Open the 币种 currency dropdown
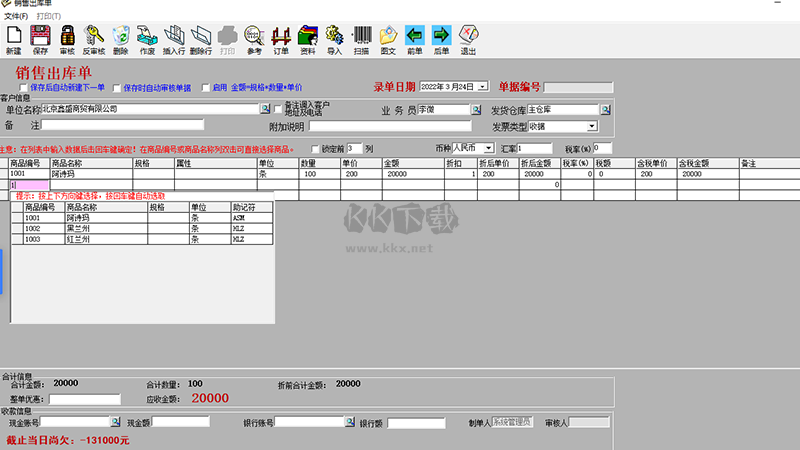The width and height of the screenshot is (800, 450). (489, 148)
